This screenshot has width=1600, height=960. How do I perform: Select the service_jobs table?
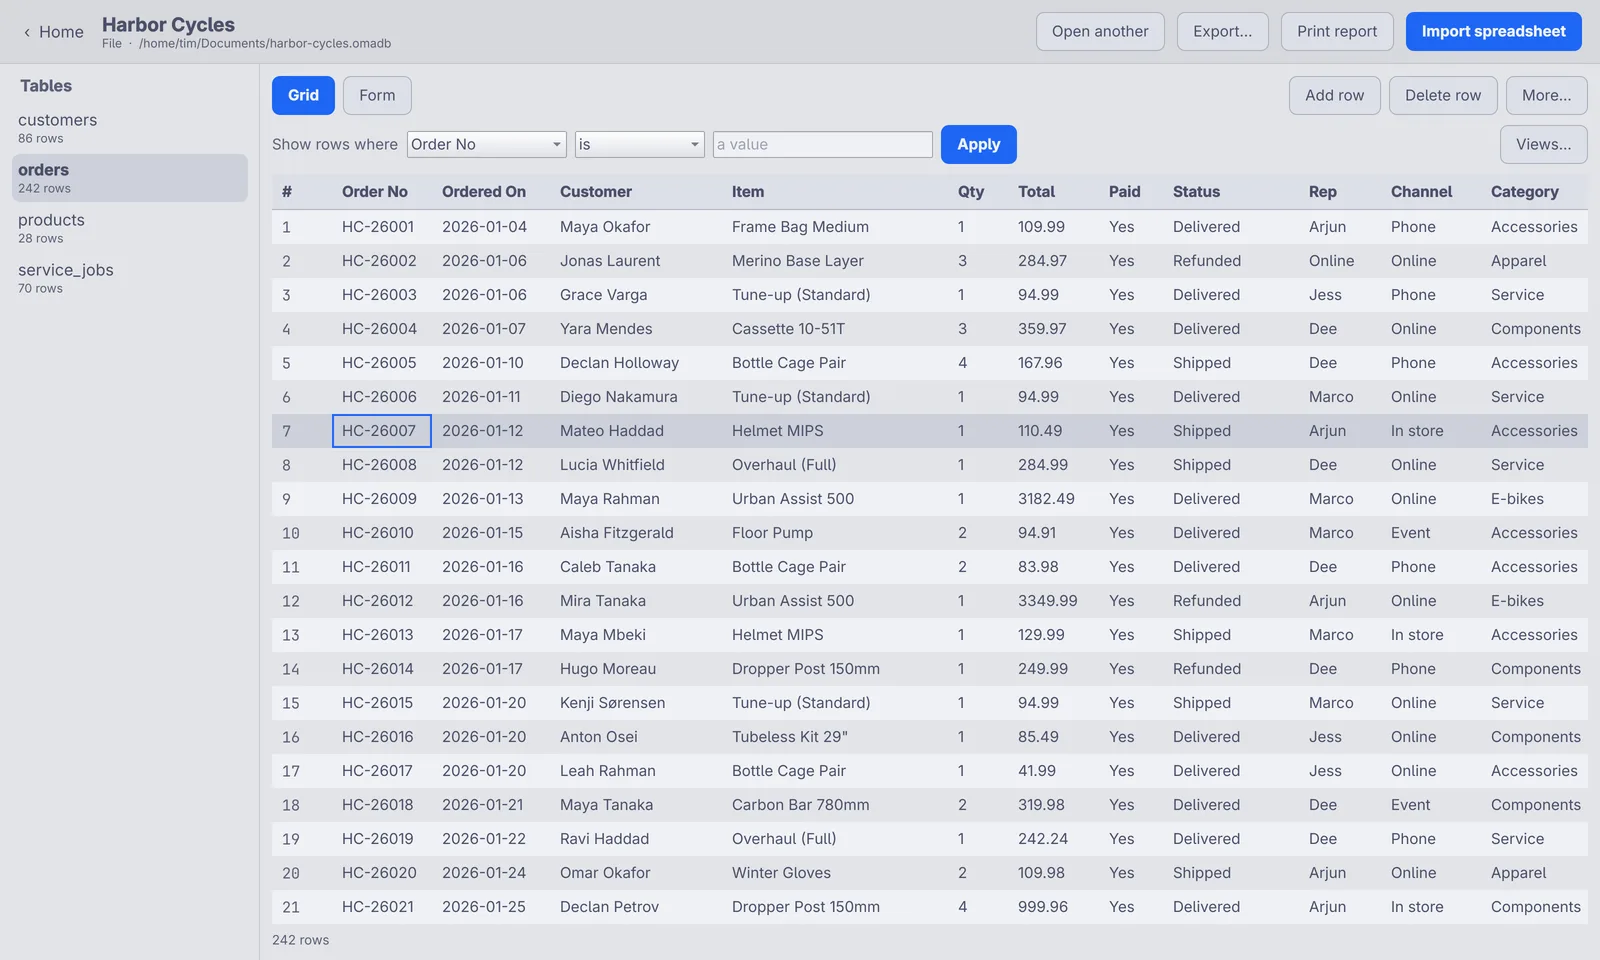[130, 278]
